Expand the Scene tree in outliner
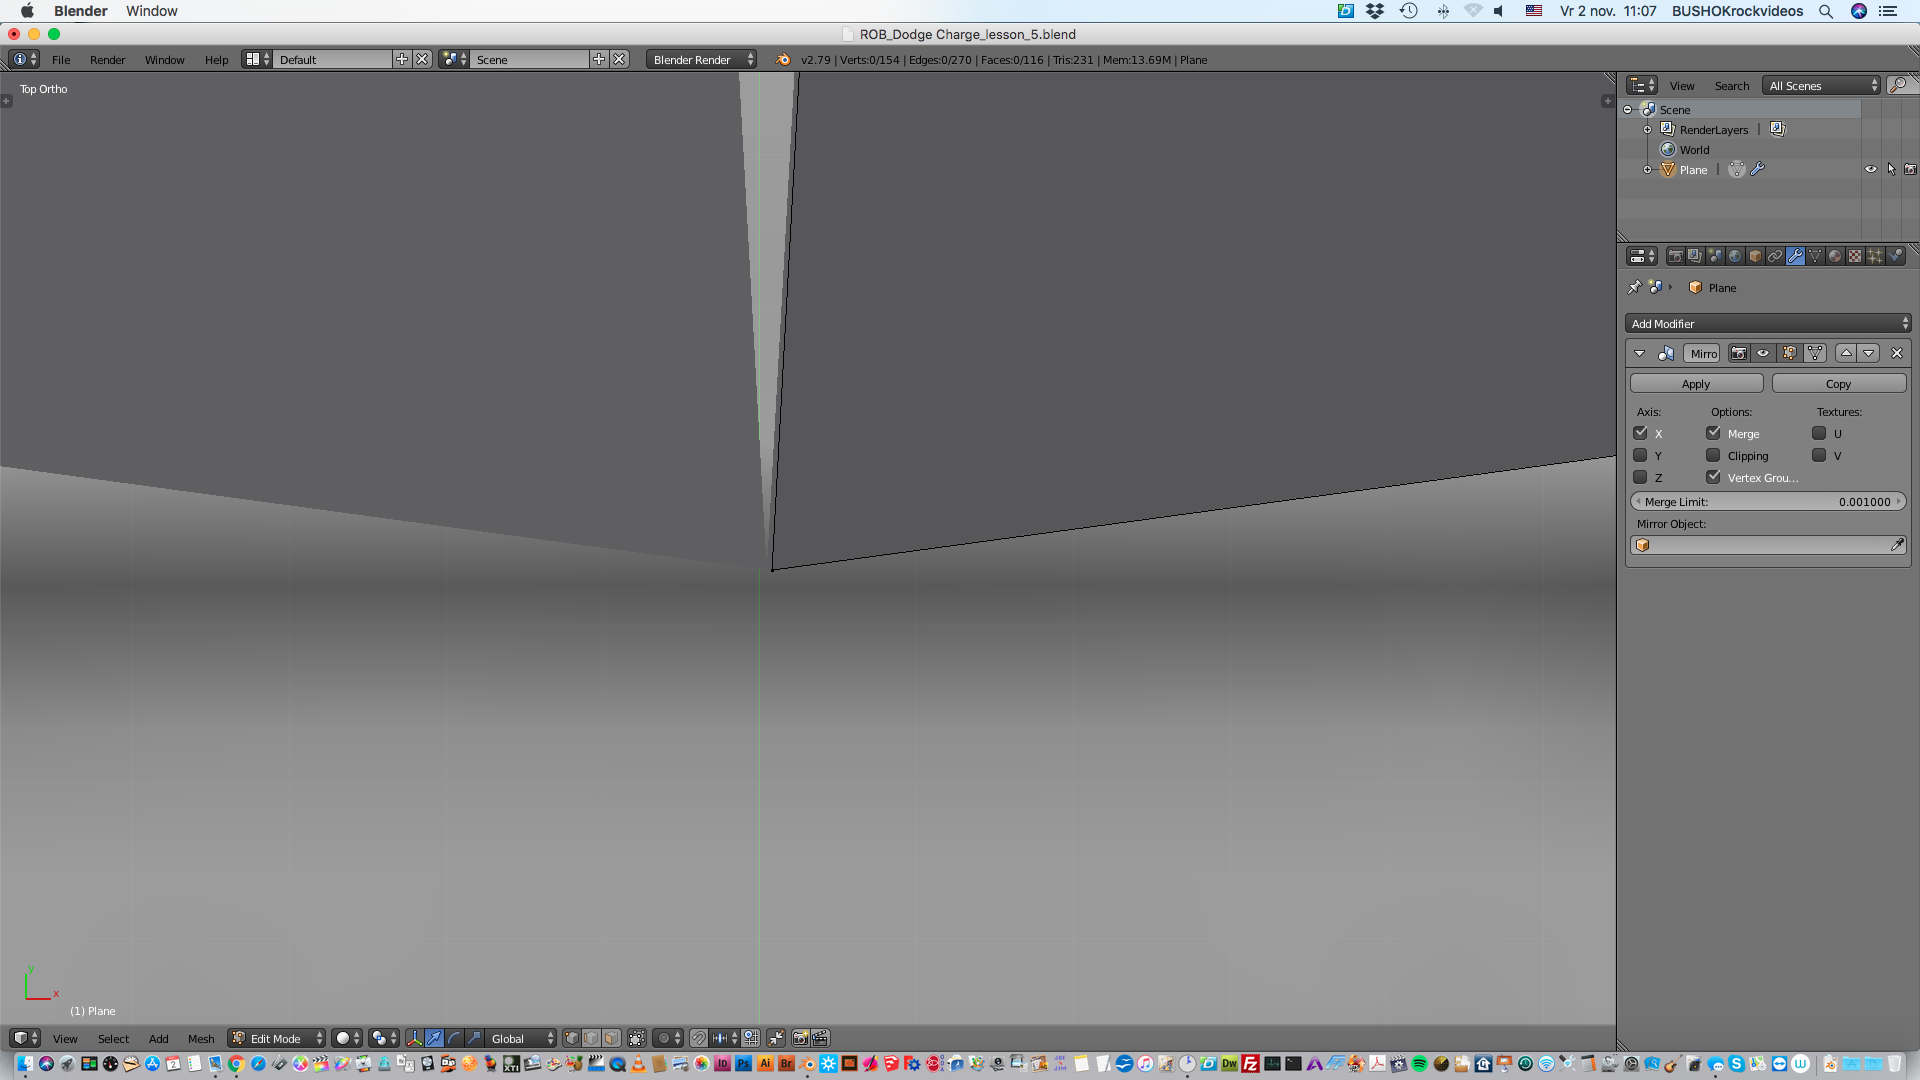The height and width of the screenshot is (1080, 1920). (1629, 109)
